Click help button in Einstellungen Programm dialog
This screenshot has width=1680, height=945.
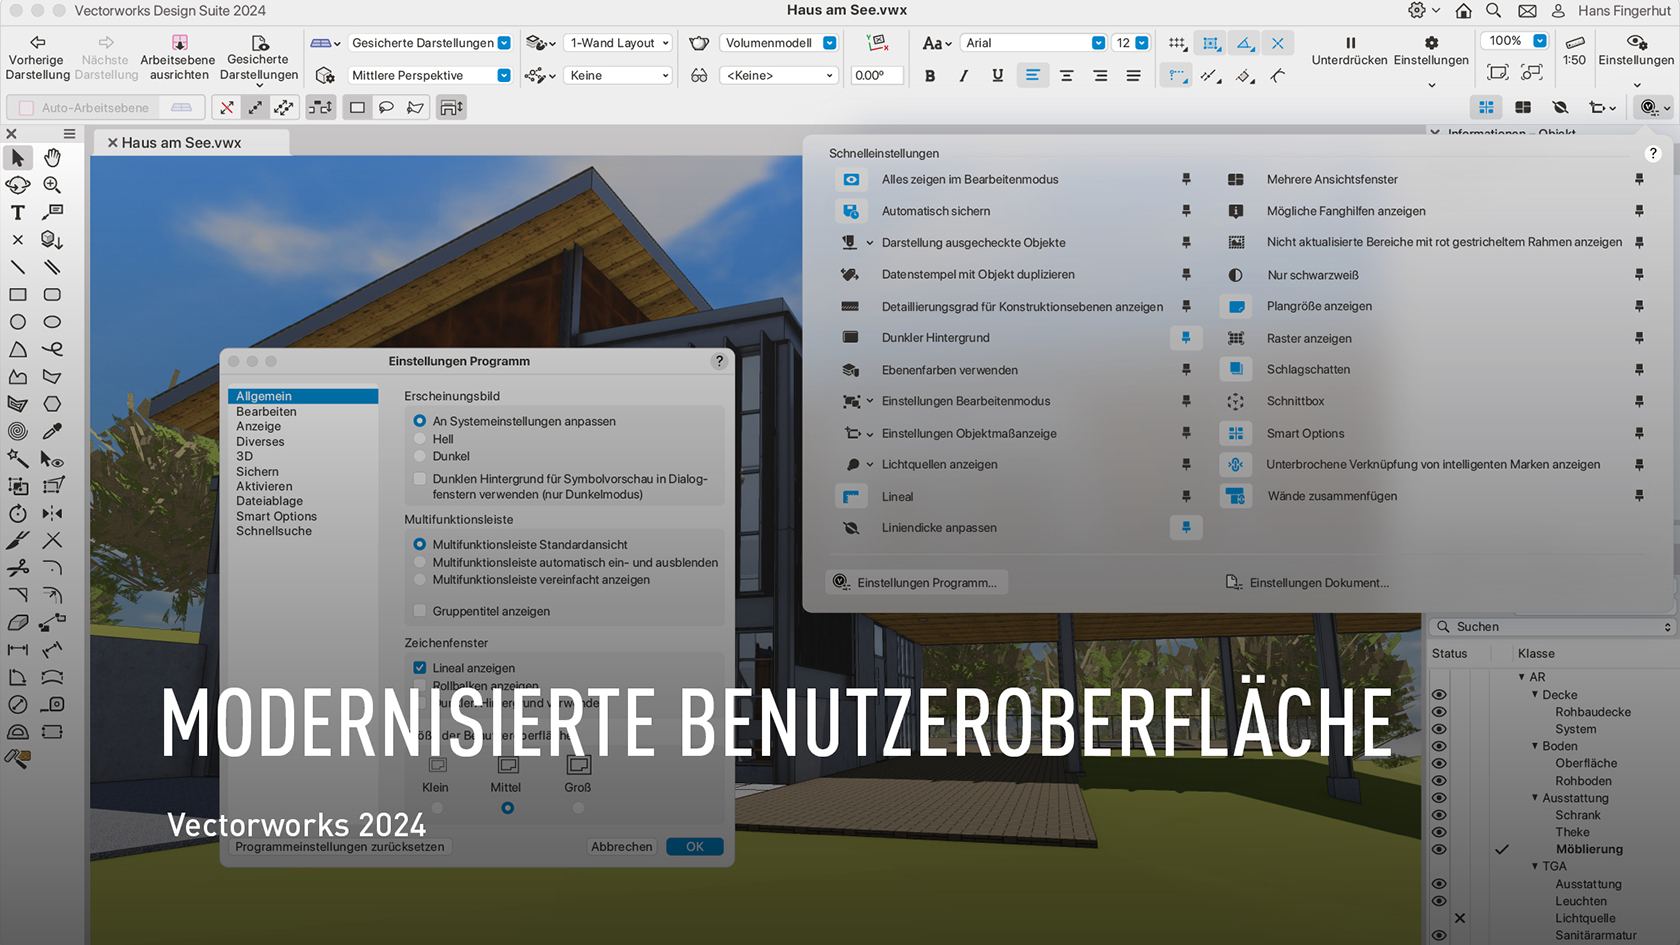[719, 361]
